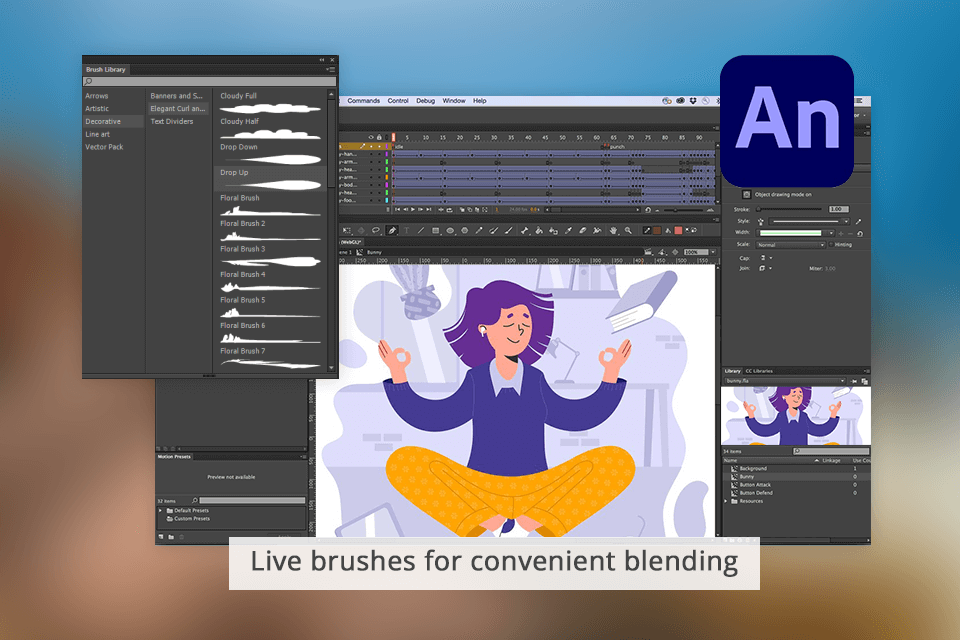Select the Bone tool
This screenshot has width=960, height=640.
pos(525,230)
